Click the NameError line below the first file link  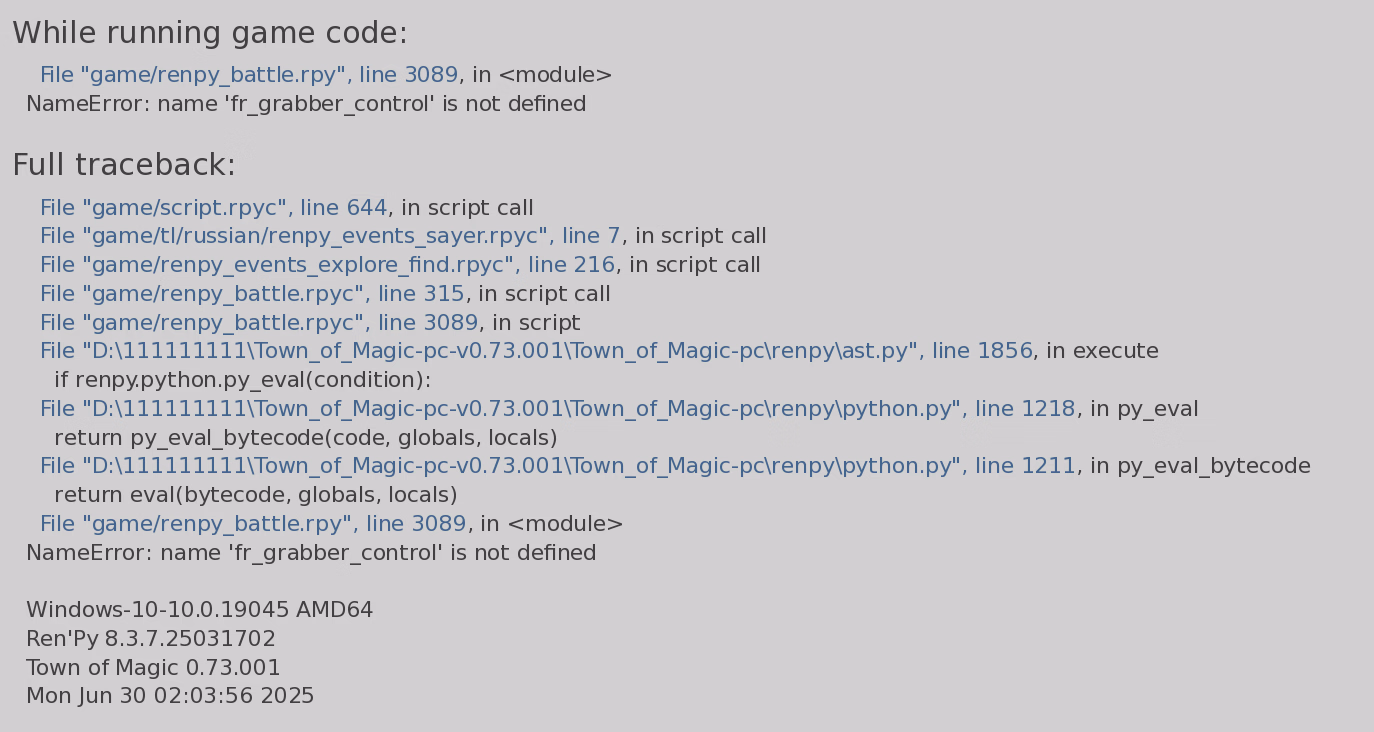(x=306, y=104)
